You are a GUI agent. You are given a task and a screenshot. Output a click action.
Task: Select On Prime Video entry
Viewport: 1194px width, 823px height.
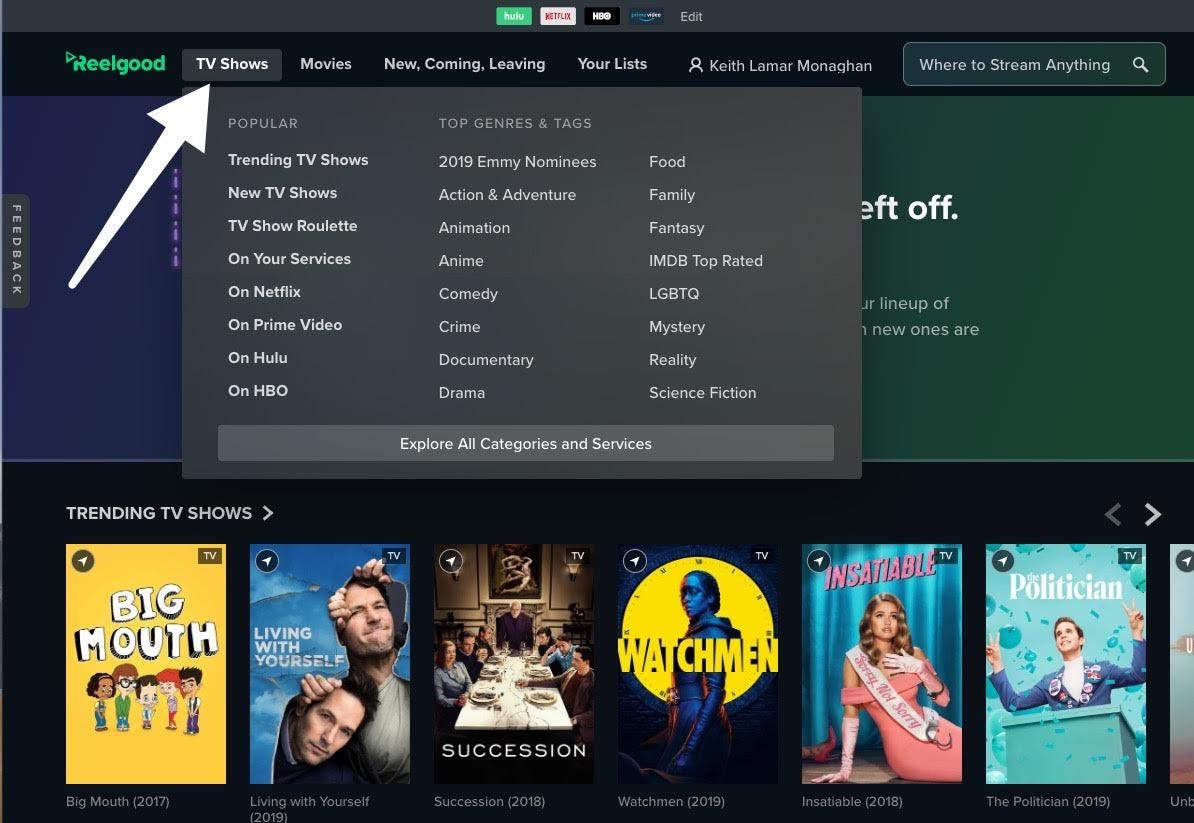[285, 324]
